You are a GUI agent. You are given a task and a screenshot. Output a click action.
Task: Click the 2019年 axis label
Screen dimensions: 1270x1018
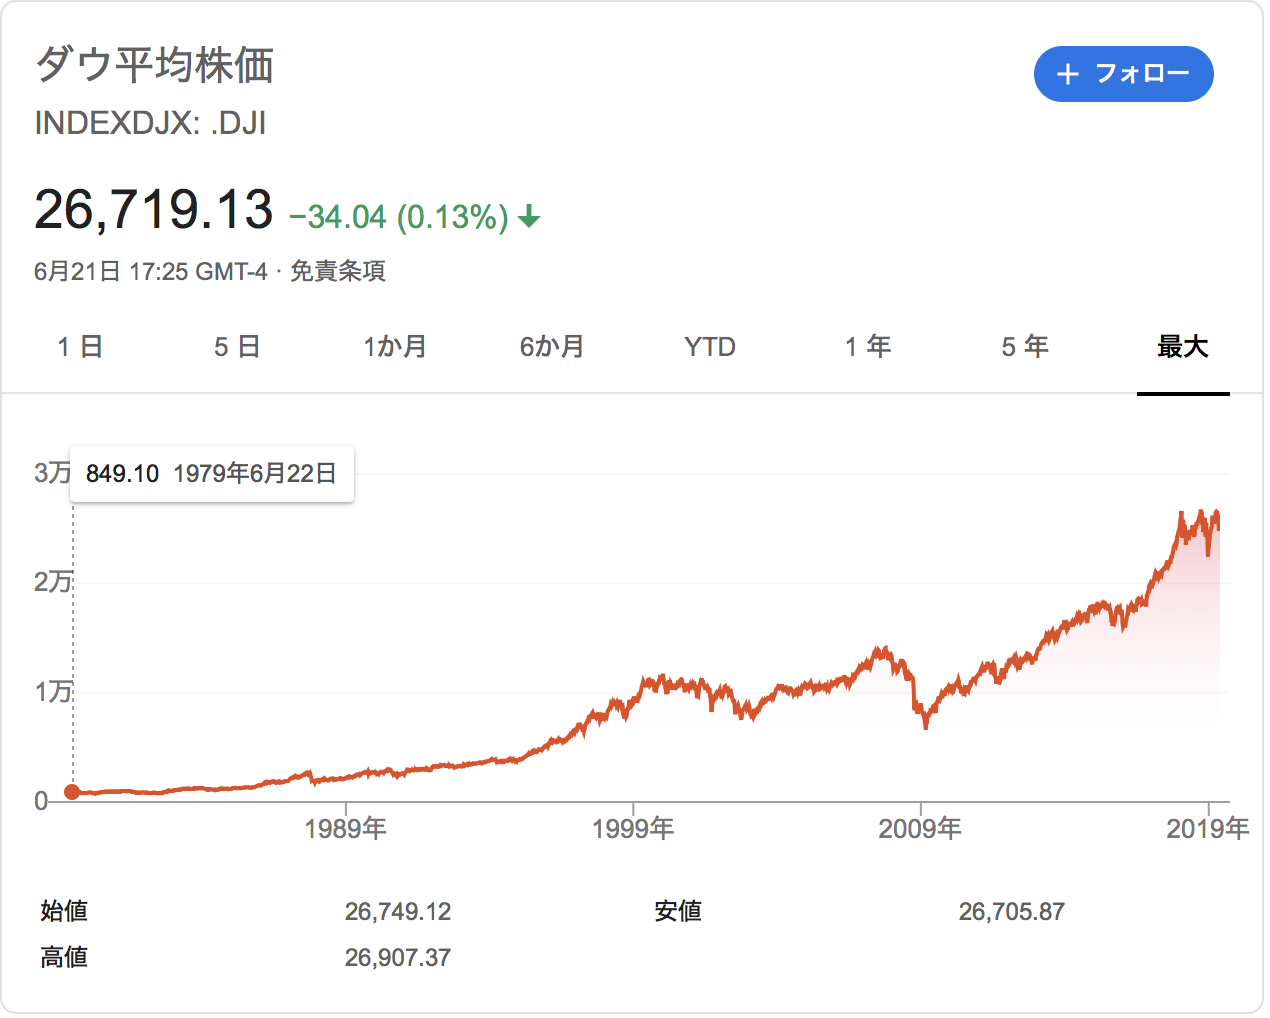pyautogui.click(x=1208, y=828)
